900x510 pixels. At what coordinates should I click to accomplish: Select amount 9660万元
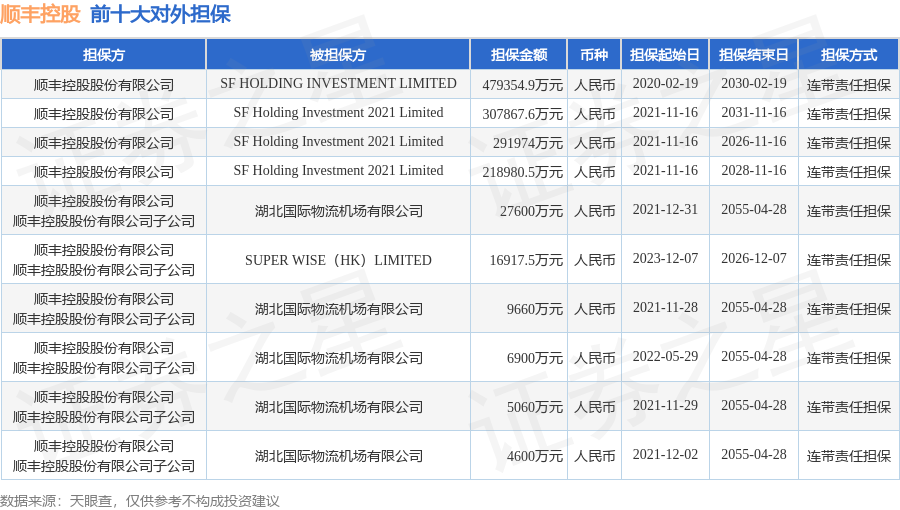pos(534,310)
